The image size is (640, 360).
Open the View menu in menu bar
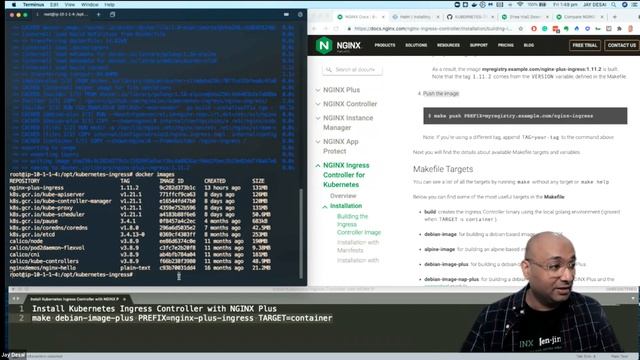[70, 4]
